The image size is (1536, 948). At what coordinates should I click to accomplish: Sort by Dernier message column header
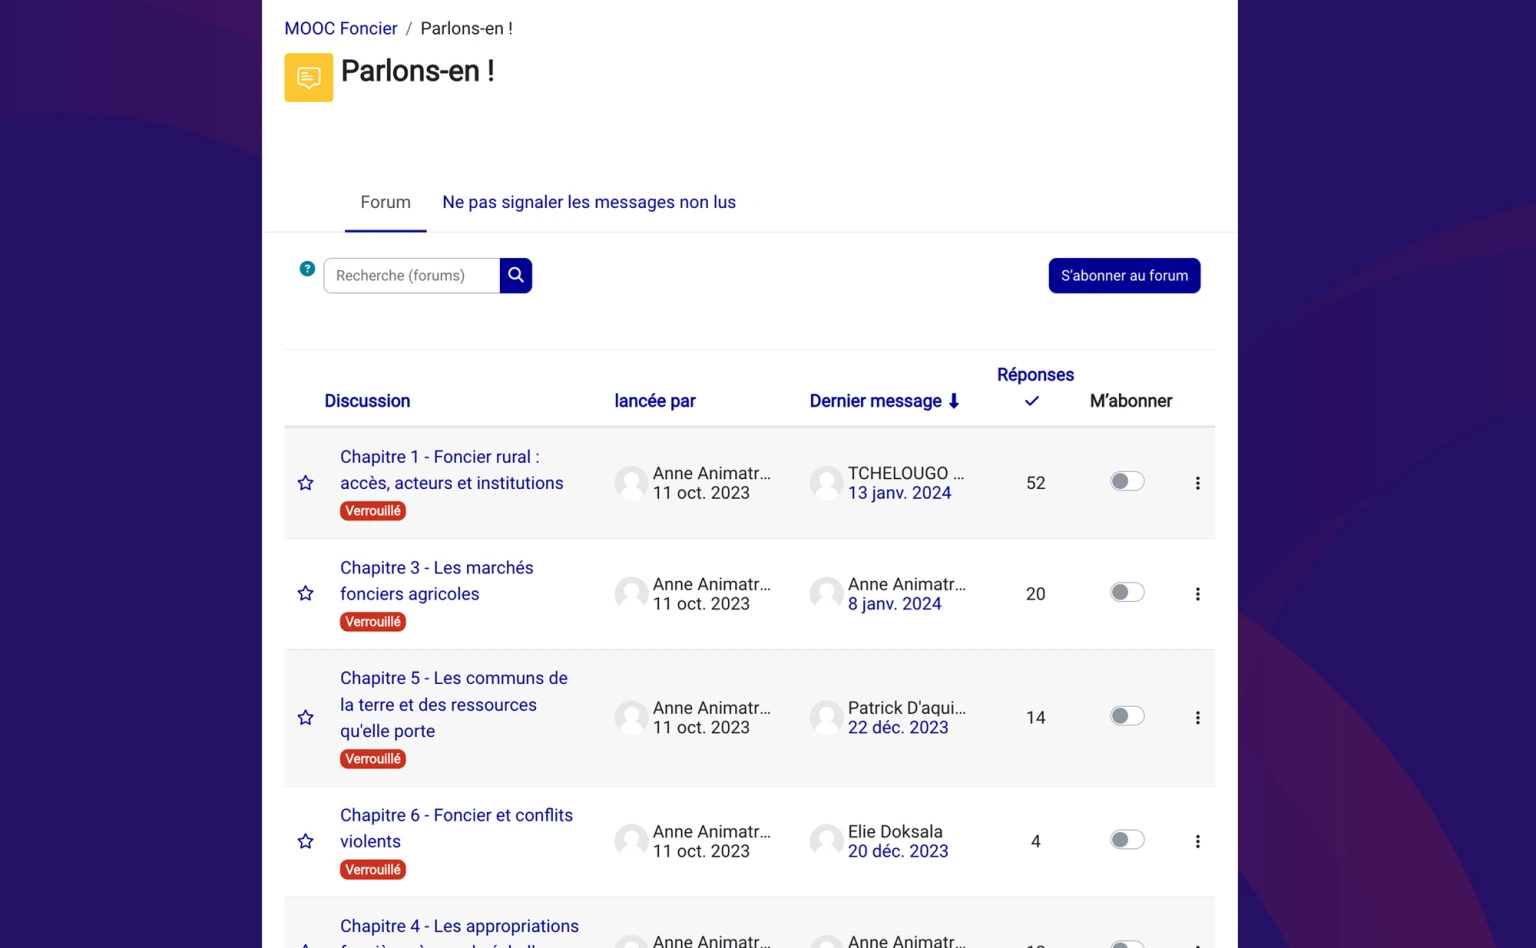point(876,401)
